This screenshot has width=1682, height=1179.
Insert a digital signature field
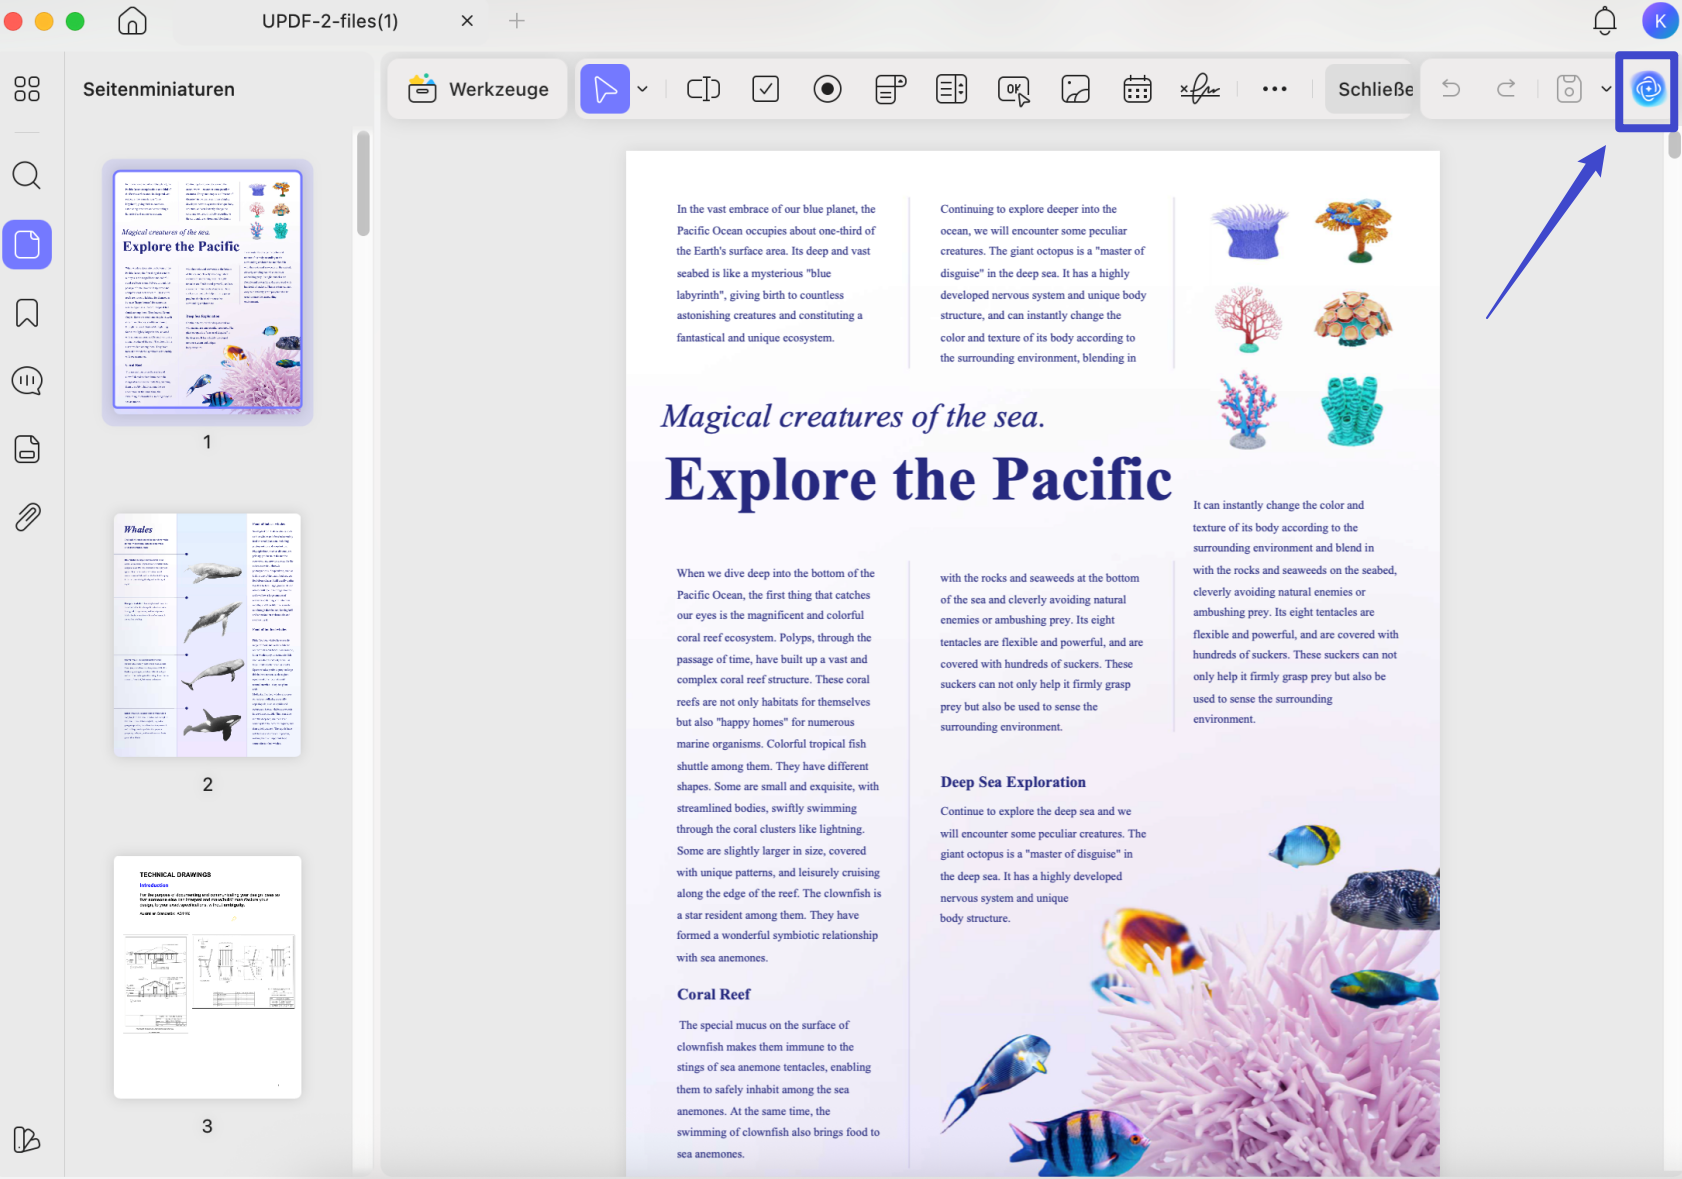(1200, 89)
